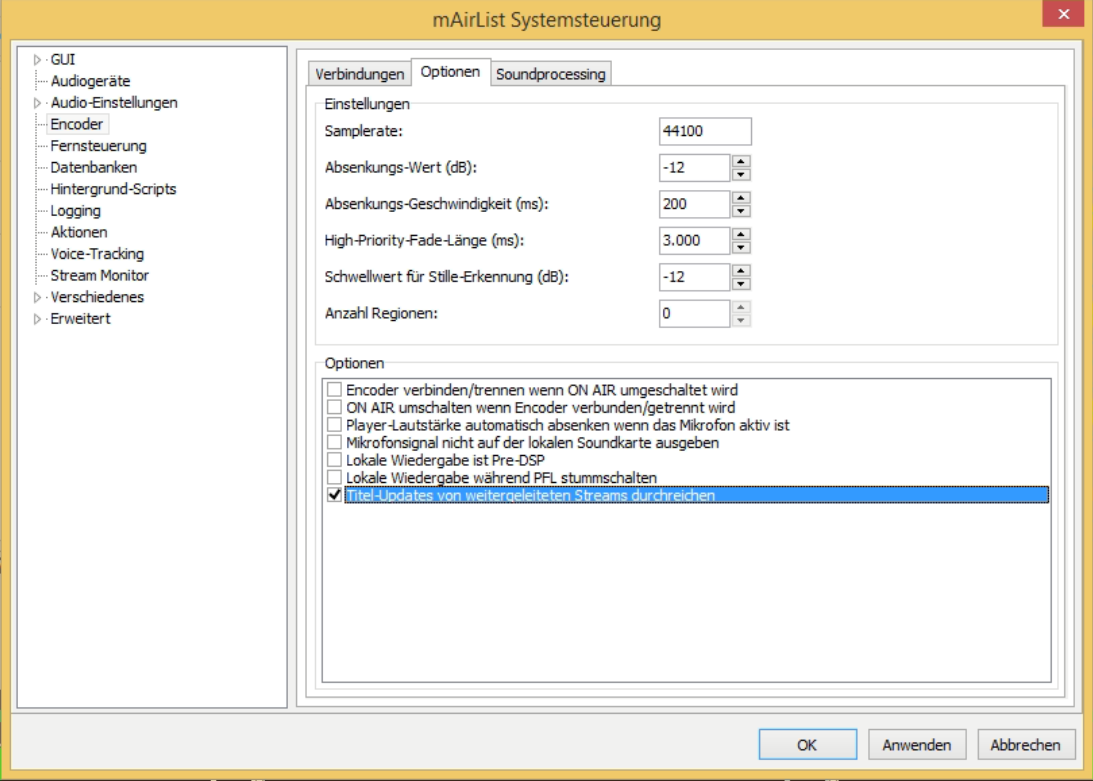Expand the GUI tree node
The height and width of the screenshot is (781, 1093).
point(38,60)
